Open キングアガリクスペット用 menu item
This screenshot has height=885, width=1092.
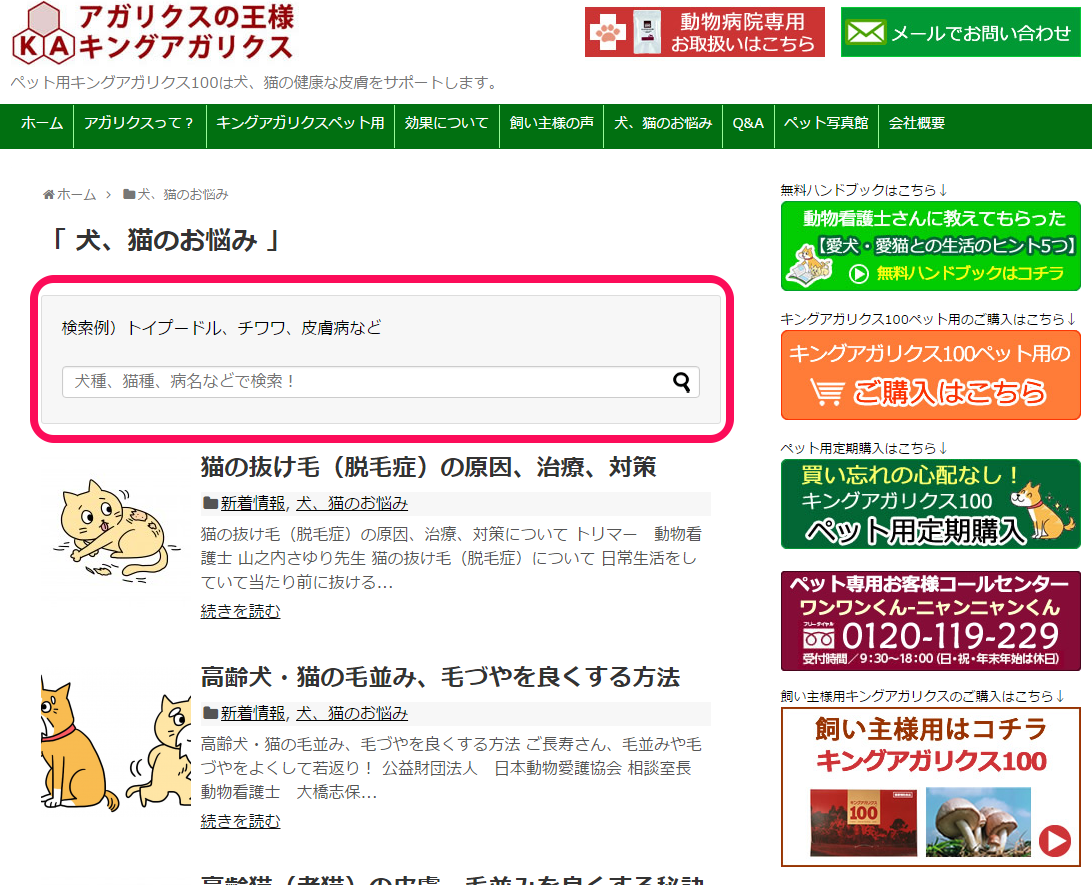point(300,123)
